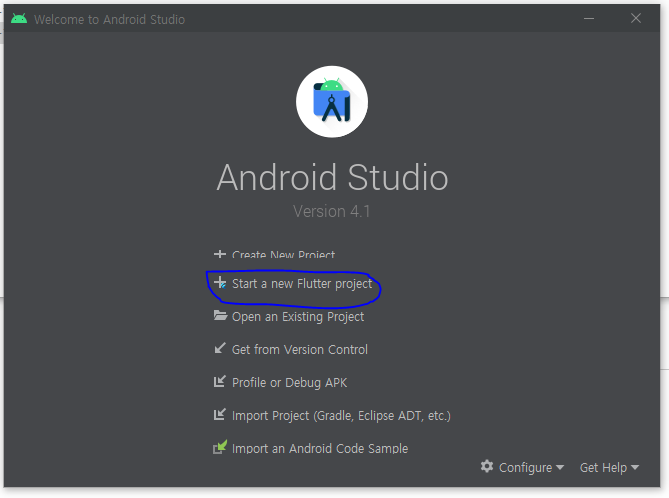Image resolution: width=669 pixels, height=498 pixels.
Task: Click the Version 4.1 text
Action: click(x=332, y=211)
